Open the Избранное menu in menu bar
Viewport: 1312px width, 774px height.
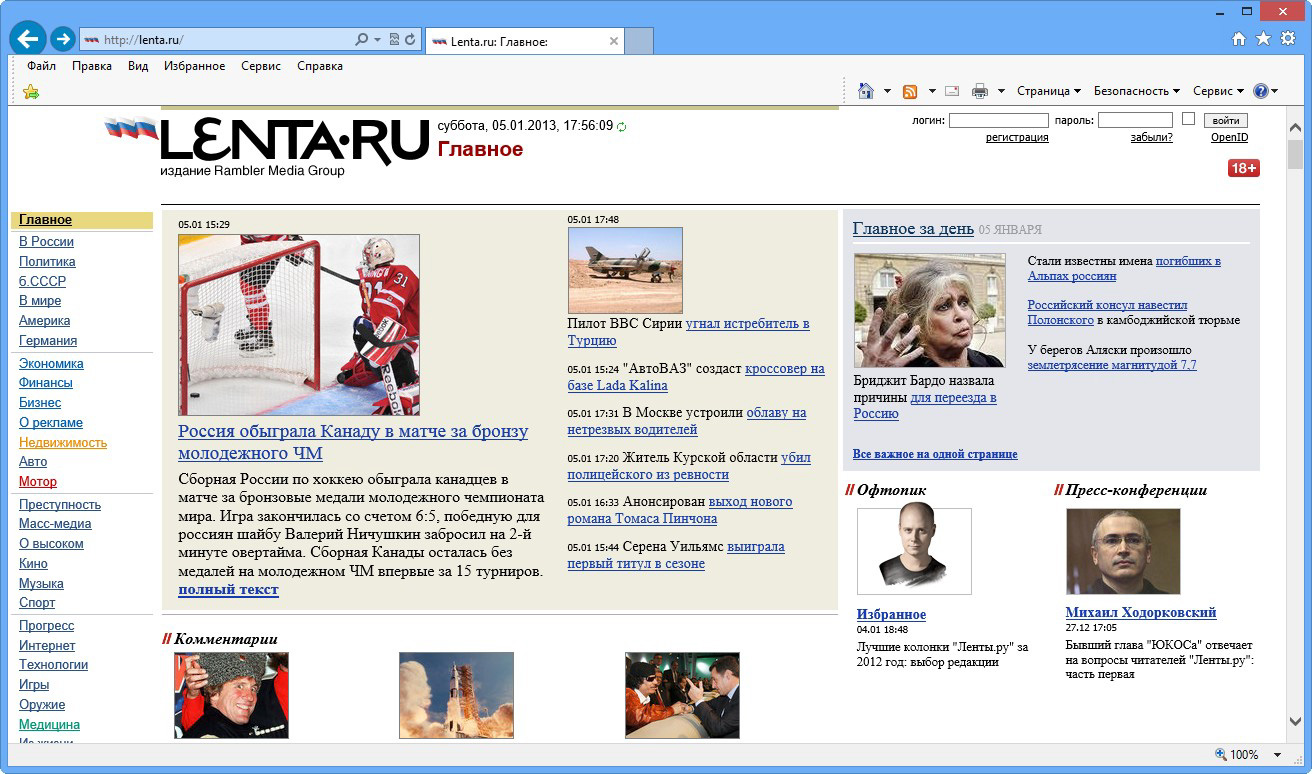click(194, 66)
